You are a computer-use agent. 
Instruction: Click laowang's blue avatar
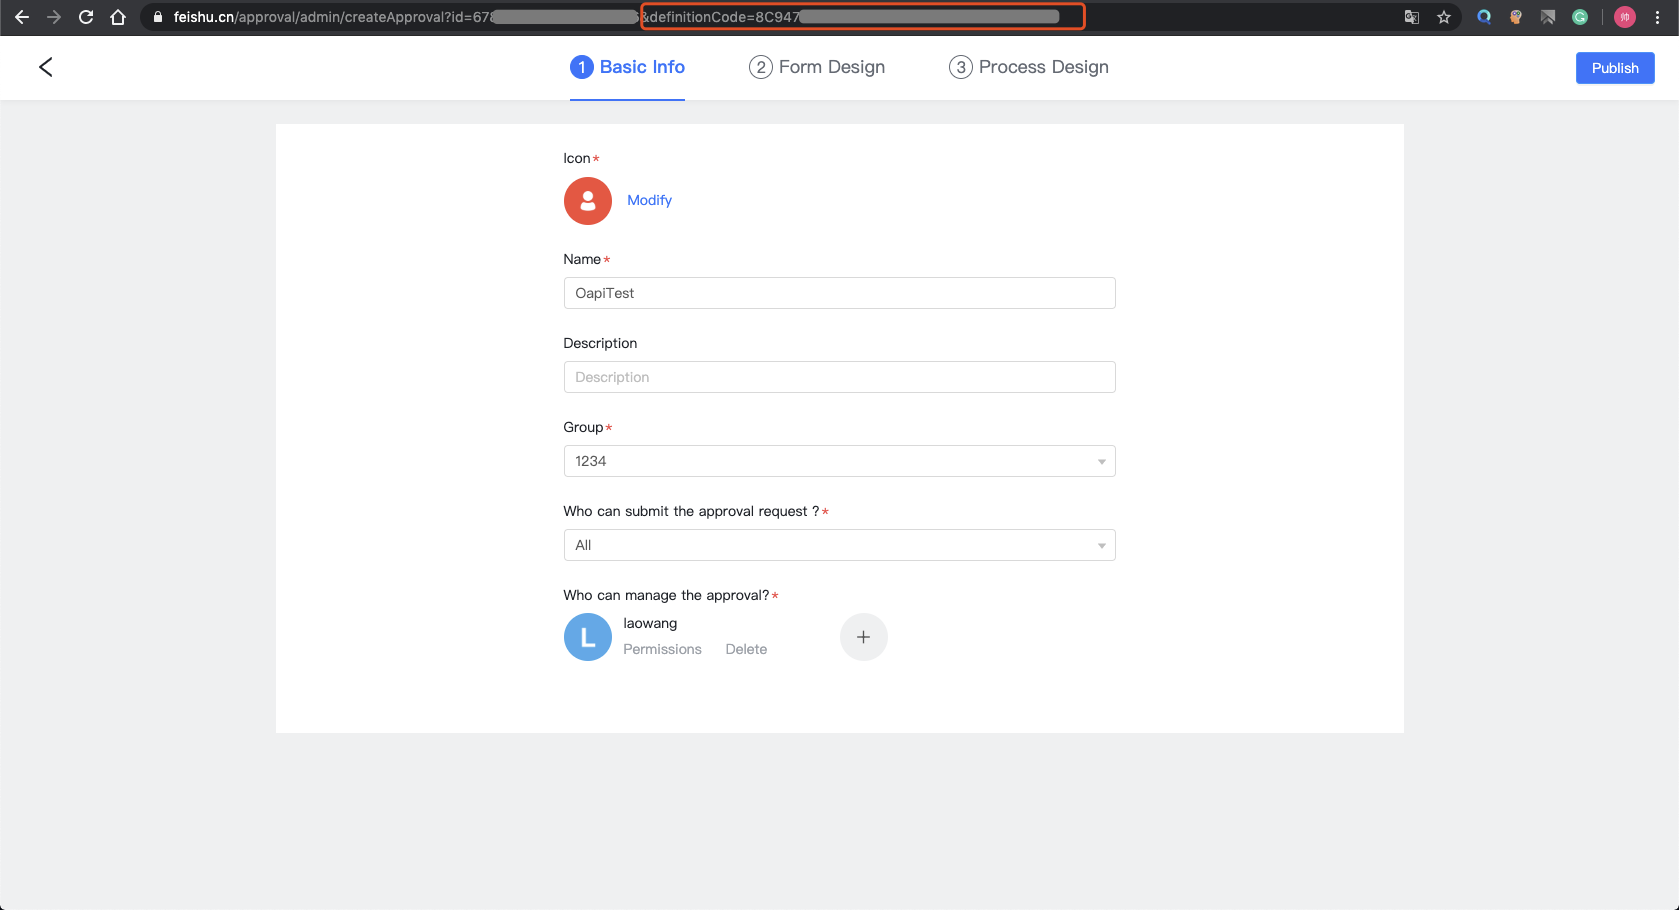tap(587, 637)
